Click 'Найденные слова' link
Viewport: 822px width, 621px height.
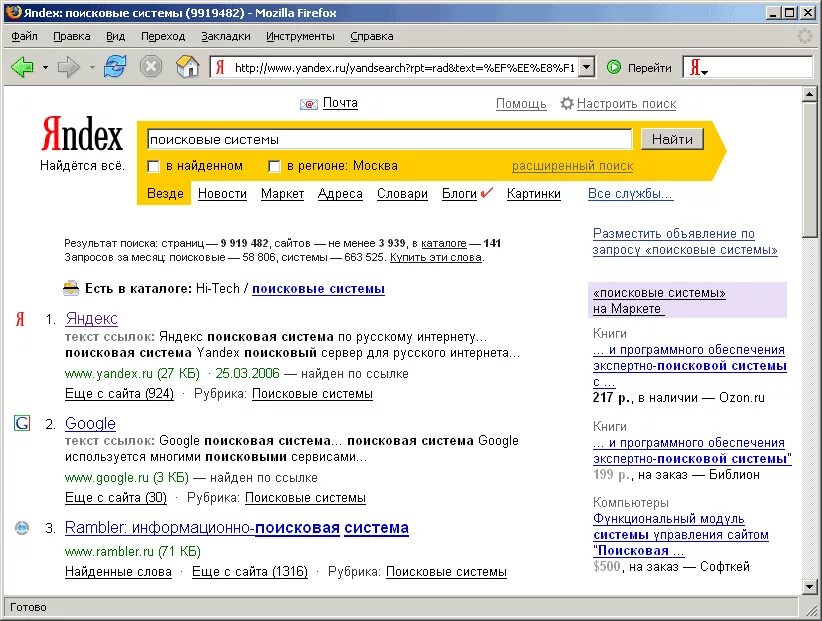tap(118, 571)
